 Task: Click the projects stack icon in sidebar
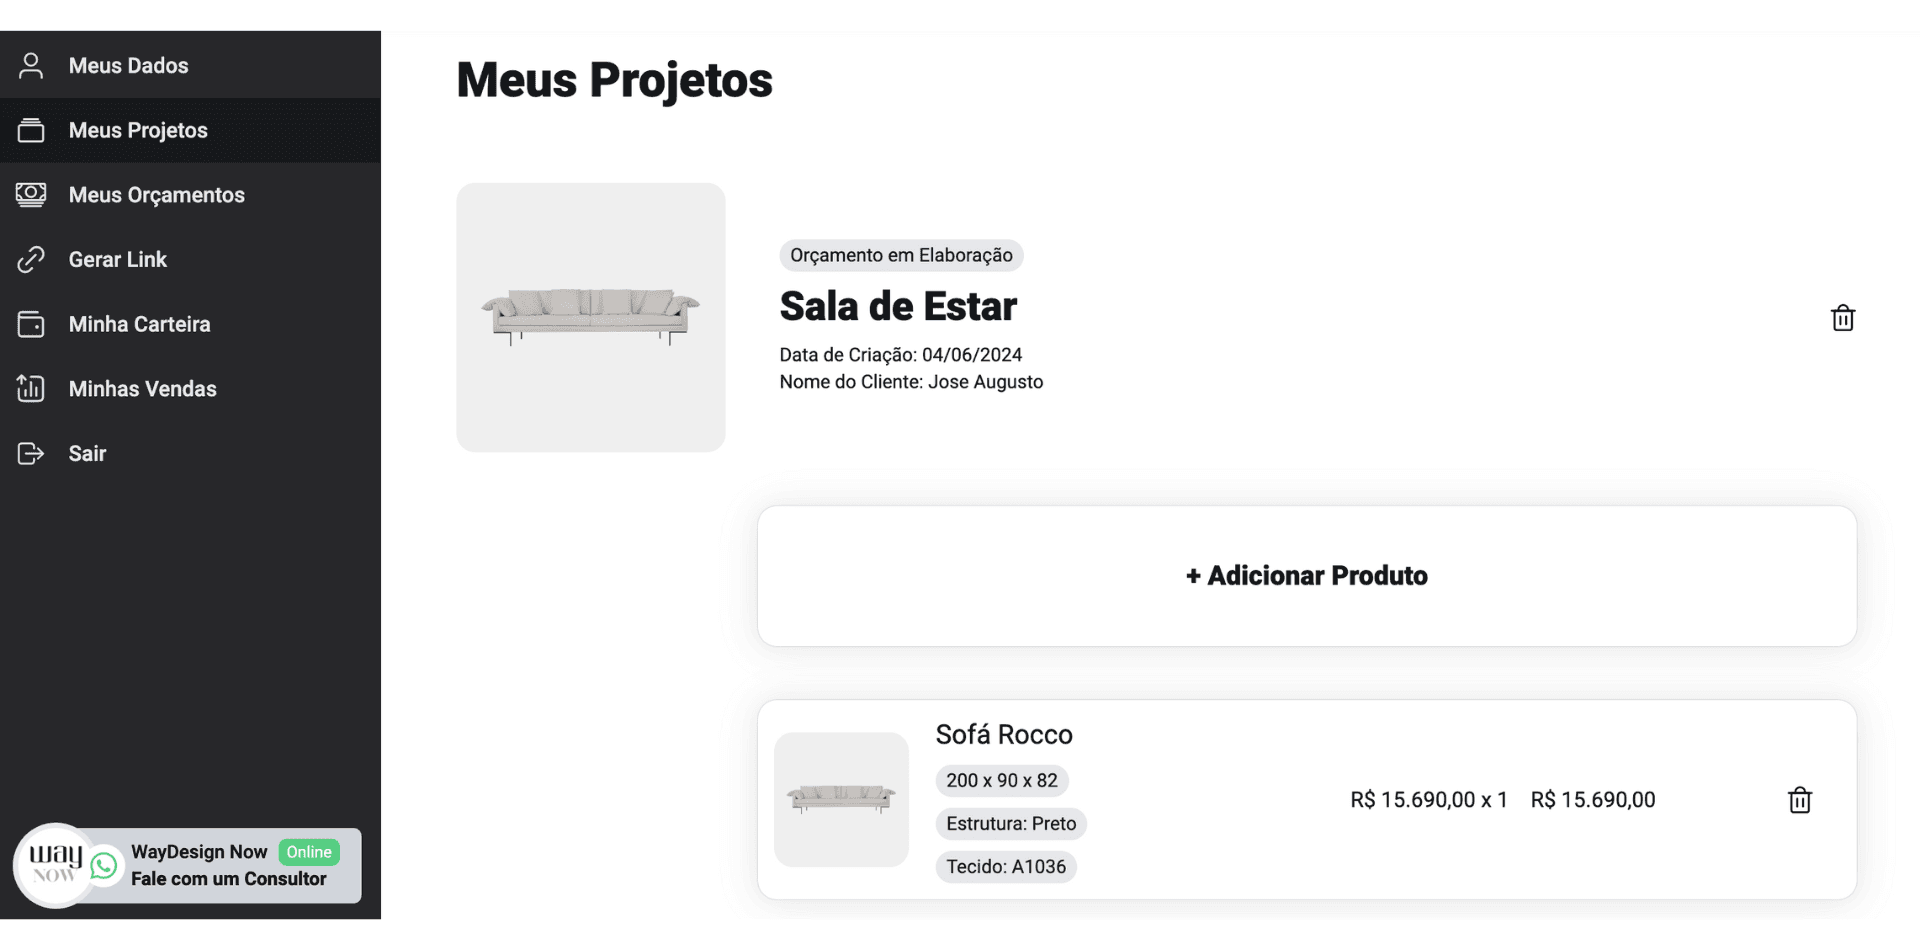point(31,130)
